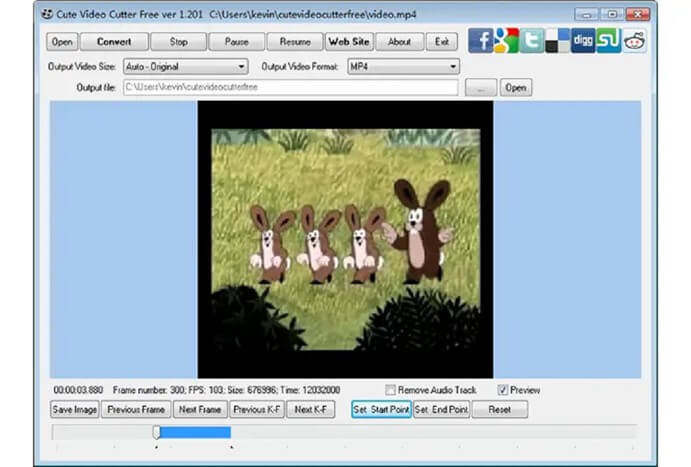This screenshot has width=691, height=467.
Task: Click the timeline slider thumb
Action: click(156, 432)
